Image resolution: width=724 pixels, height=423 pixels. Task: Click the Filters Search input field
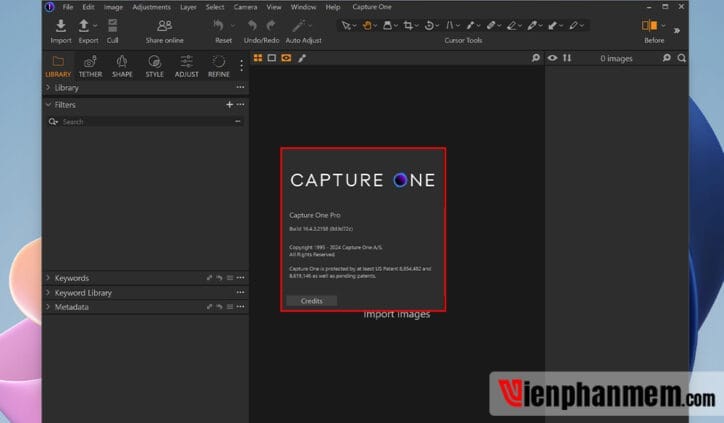coord(146,121)
